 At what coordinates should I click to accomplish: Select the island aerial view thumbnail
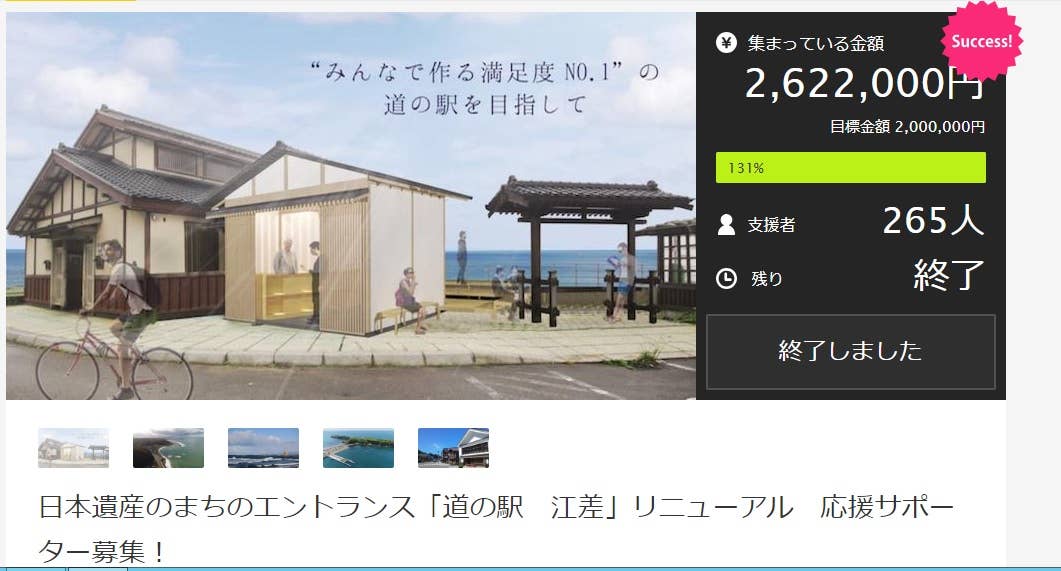(x=359, y=447)
